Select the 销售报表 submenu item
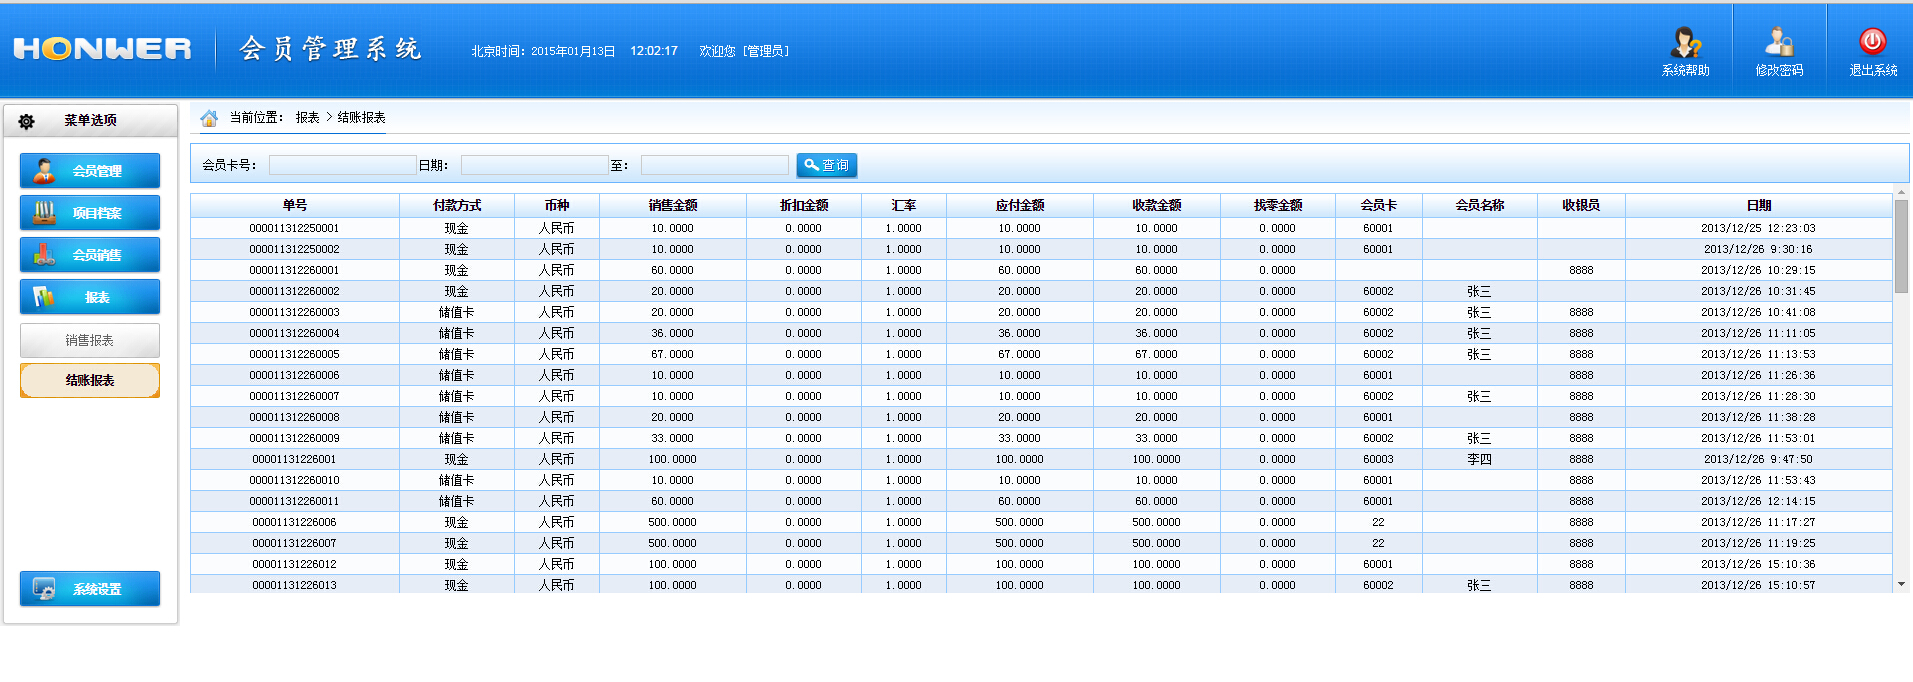The height and width of the screenshot is (682, 1913). [x=90, y=340]
